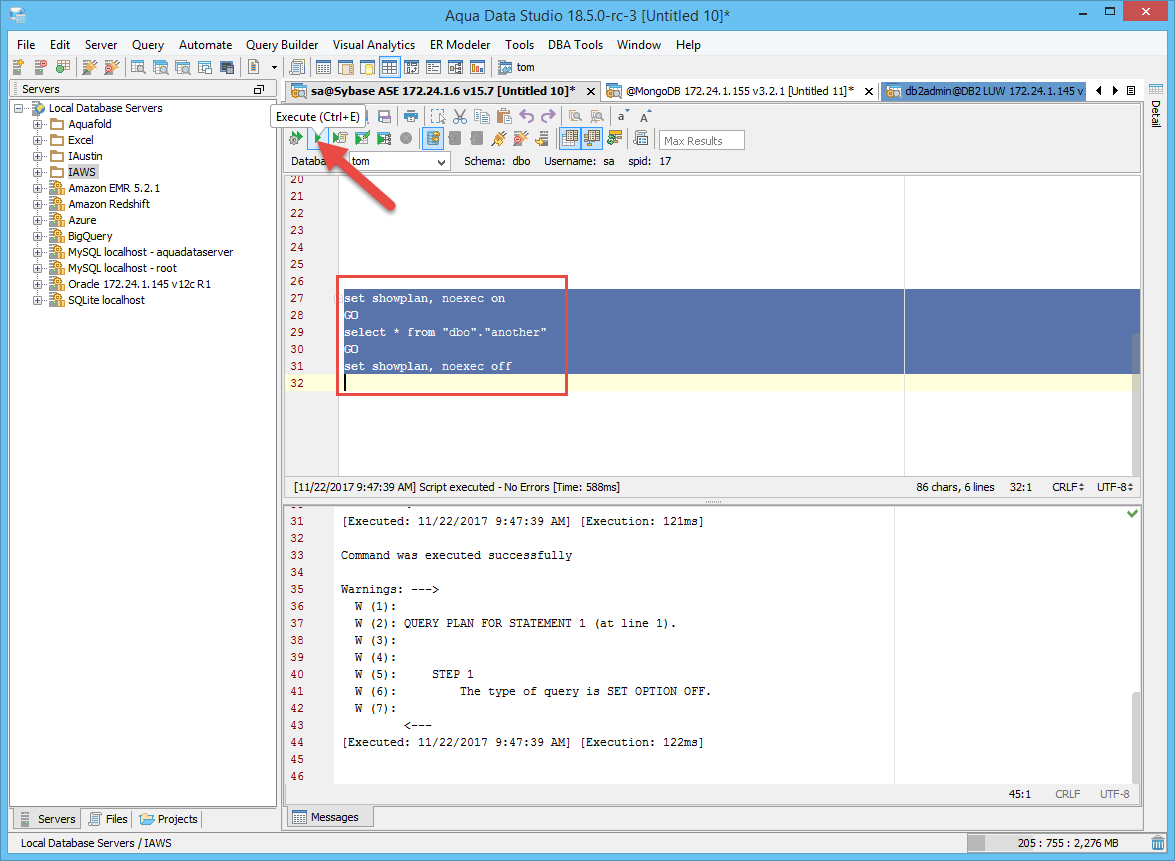Click the Select All dashed-rectangle icon
Screen dimensions: 1175x861
438,116
